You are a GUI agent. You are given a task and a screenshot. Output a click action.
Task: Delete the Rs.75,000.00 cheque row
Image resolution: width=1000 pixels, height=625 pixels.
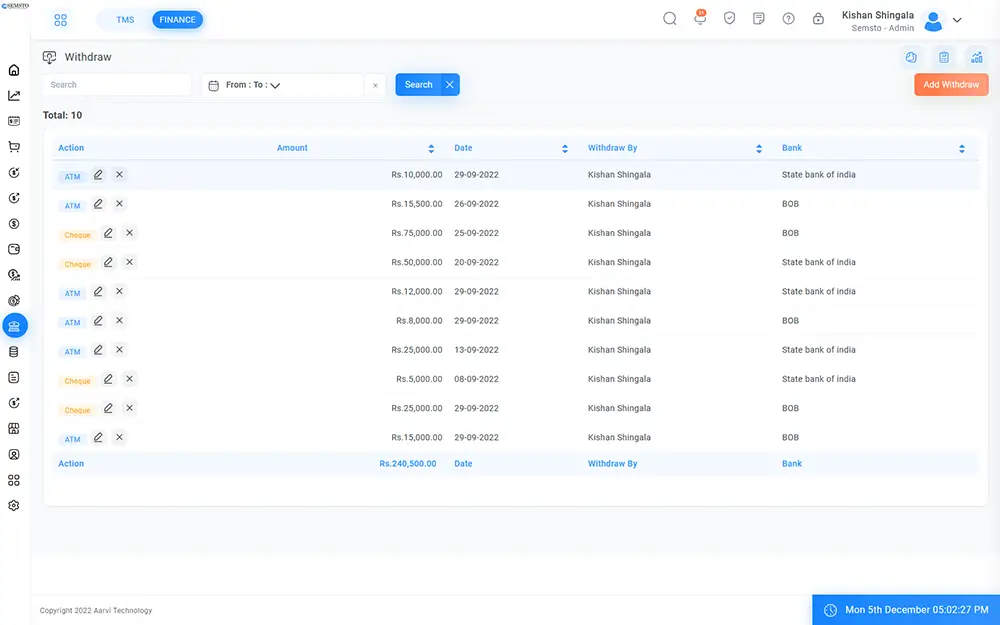(x=129, y=233)
